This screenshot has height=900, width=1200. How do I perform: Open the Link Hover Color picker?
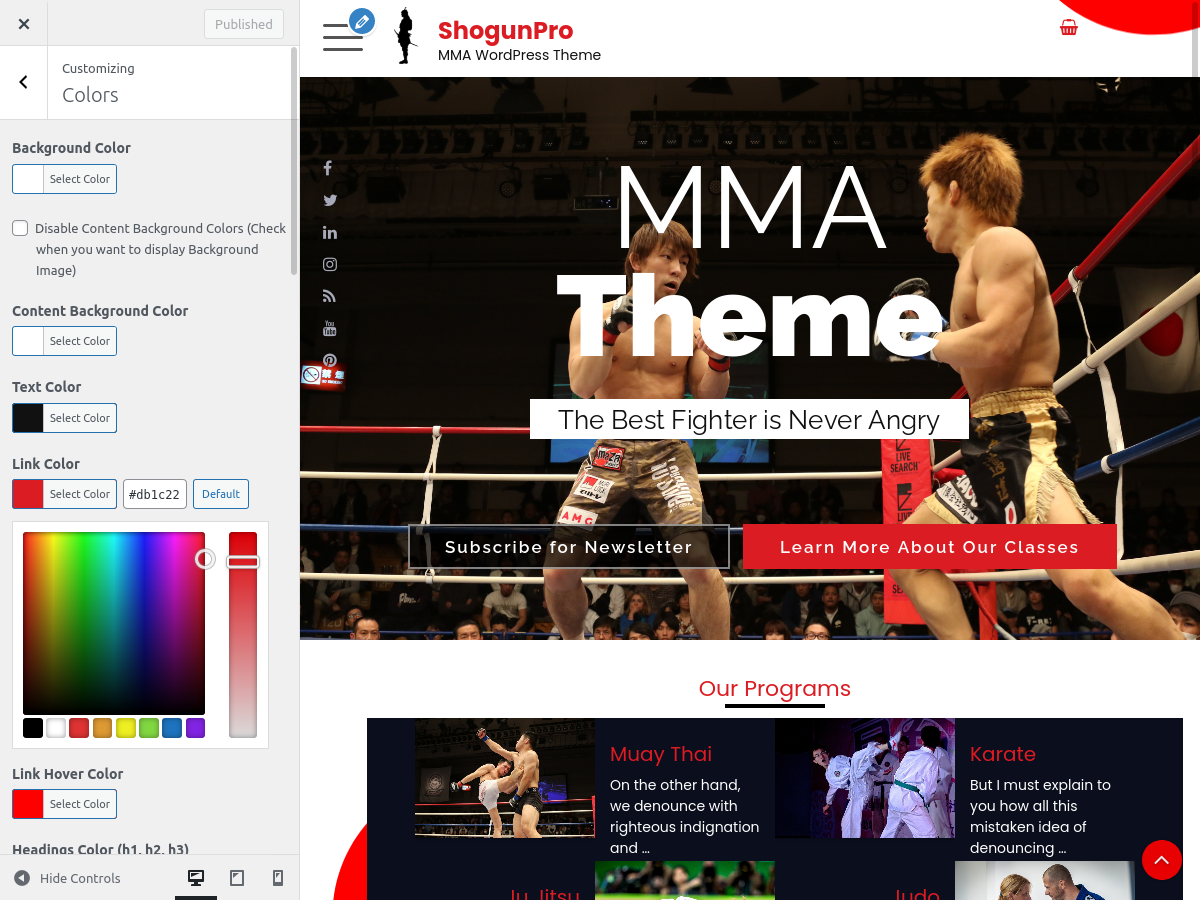click(64, 804)
